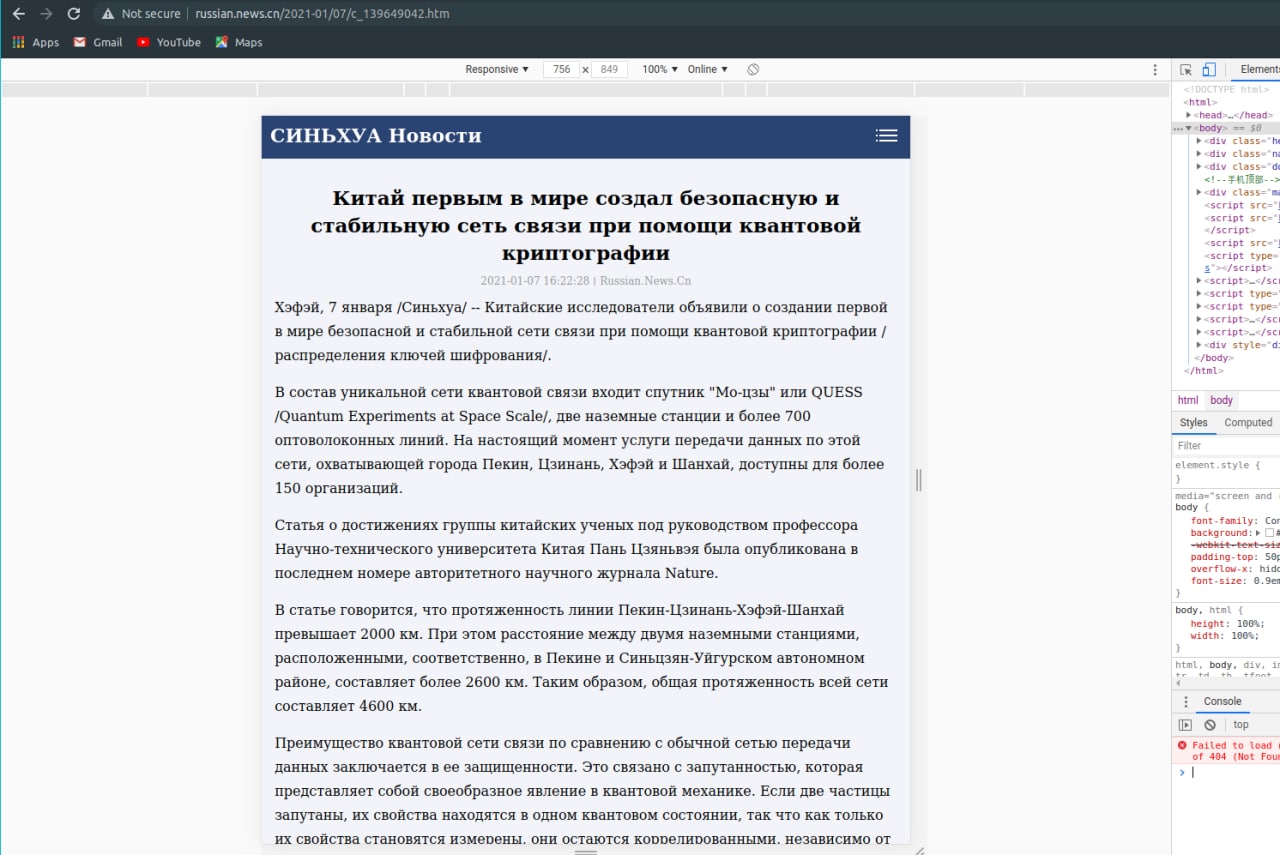Click the red error icon in console
This screenshot has width=1280, height=855.
pos(1182,745)
